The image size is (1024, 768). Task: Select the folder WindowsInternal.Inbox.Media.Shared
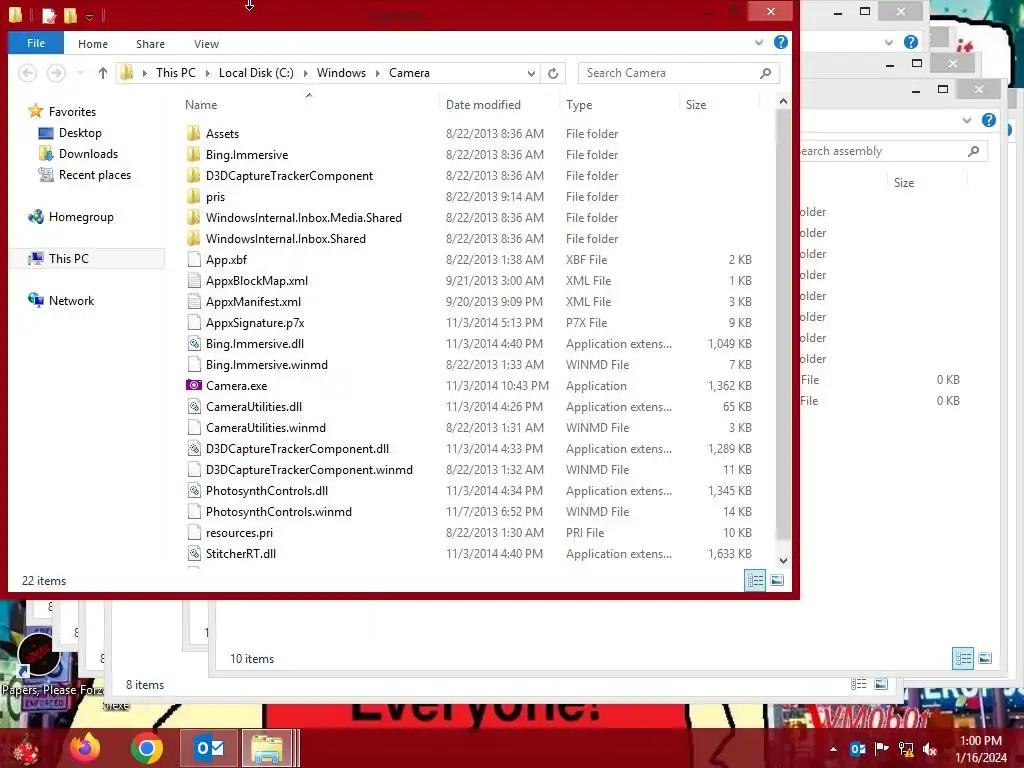tap(304, 217)
